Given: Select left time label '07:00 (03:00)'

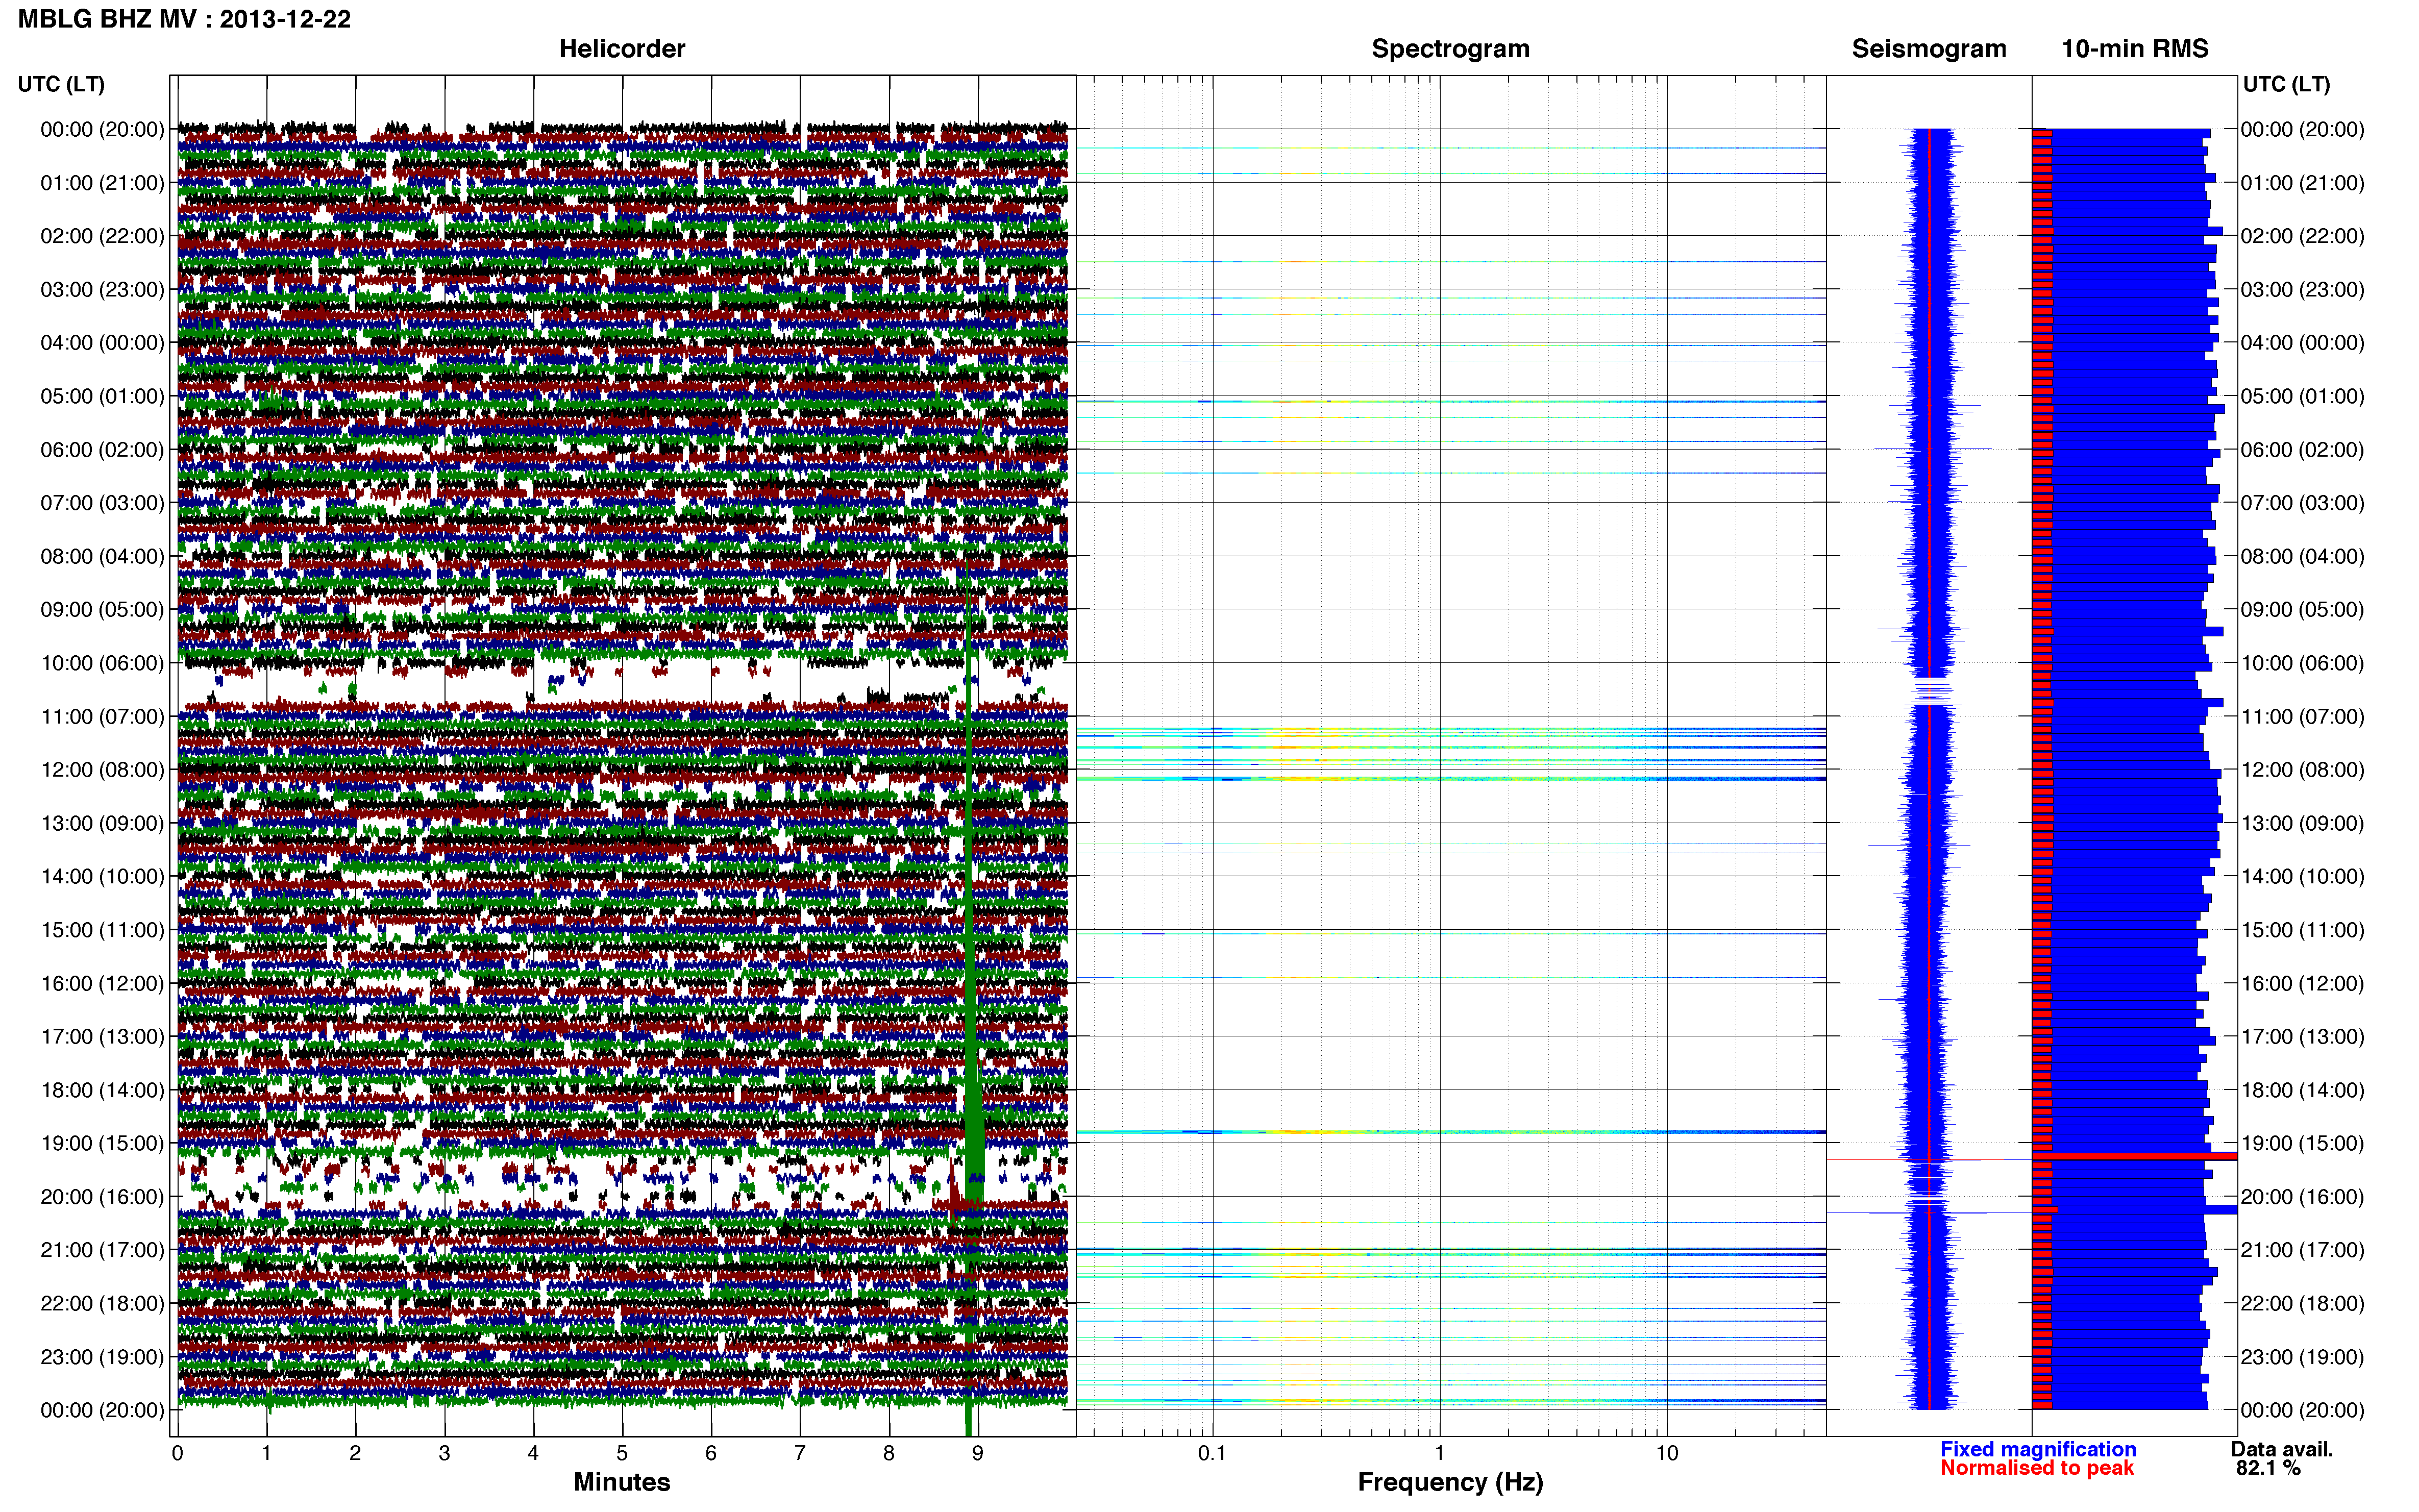Looking at the screenshot, I should point(102,503).
